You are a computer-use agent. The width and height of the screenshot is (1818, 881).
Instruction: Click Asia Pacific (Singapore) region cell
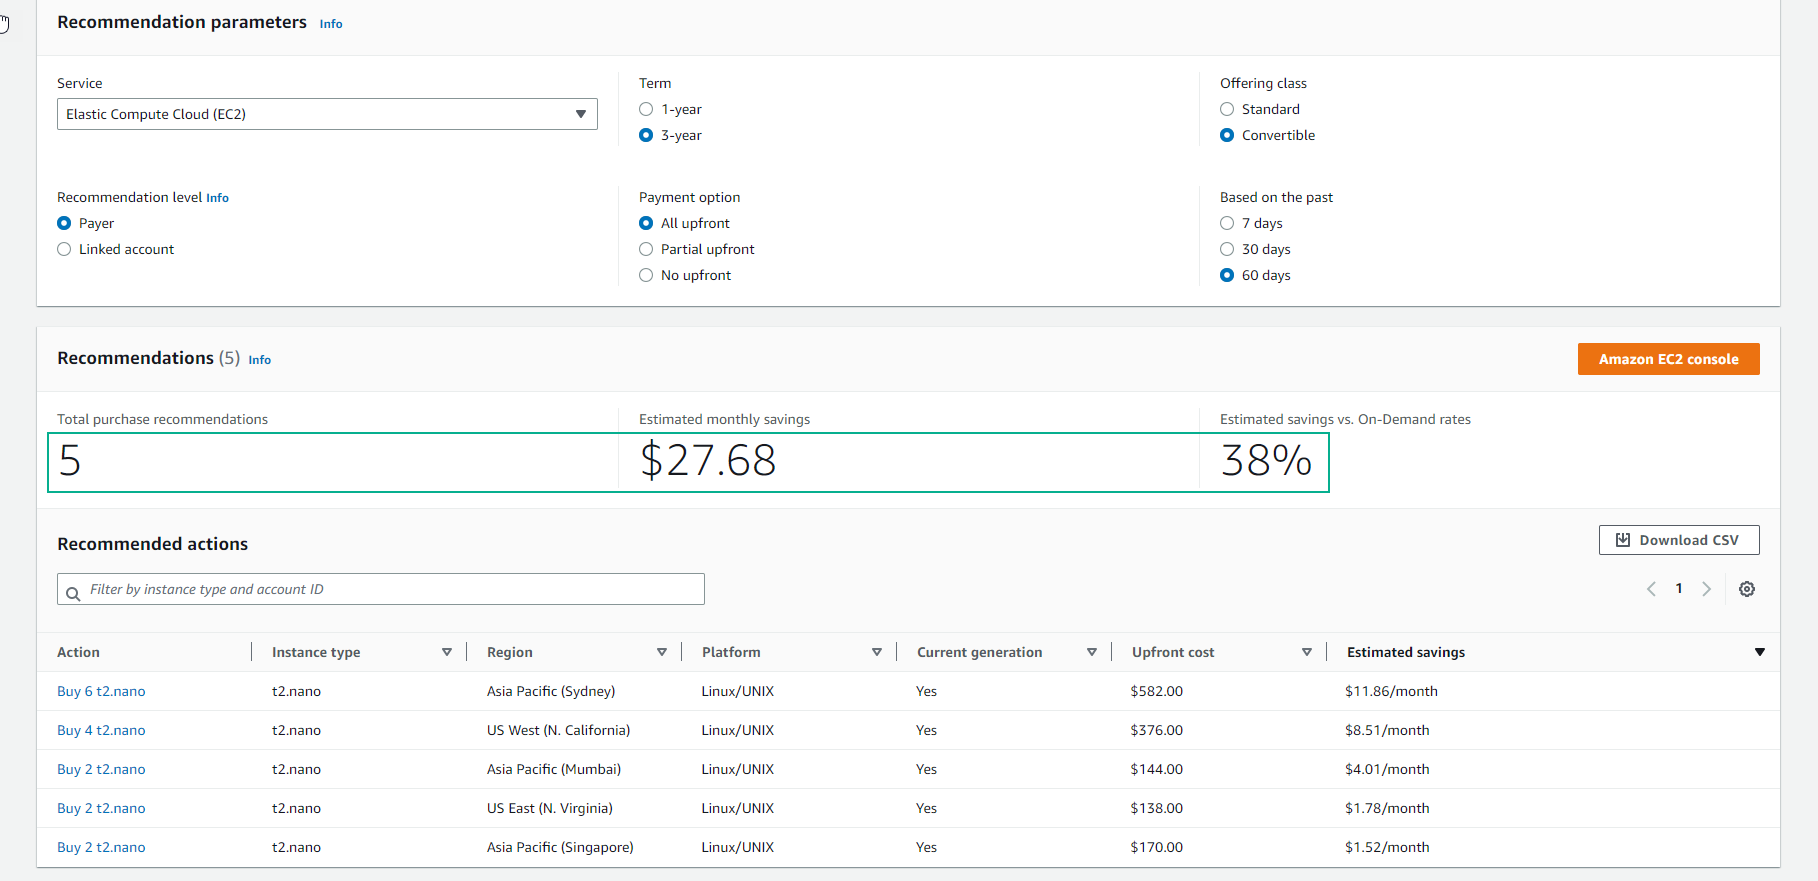[x=560, y=847]
